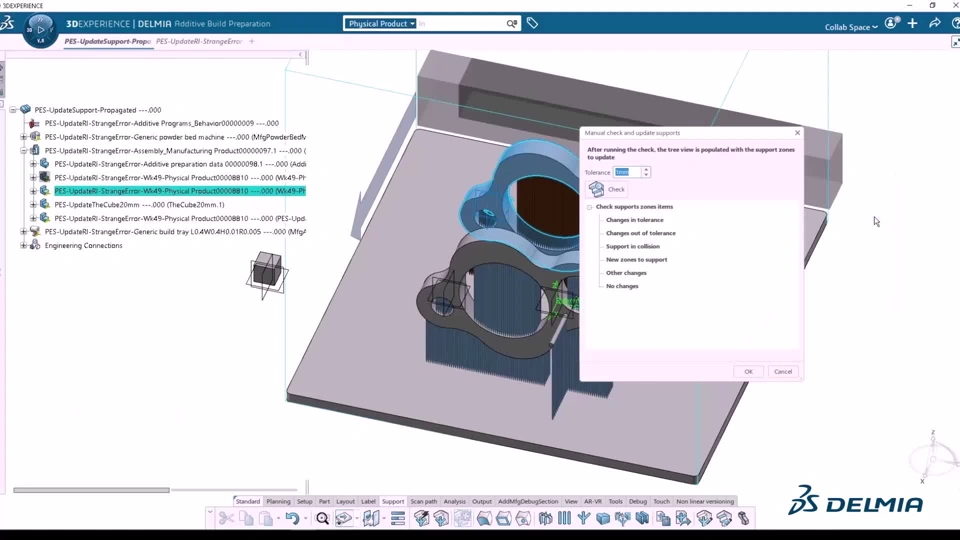Open the Collab Space dropdown

point(850,27)
